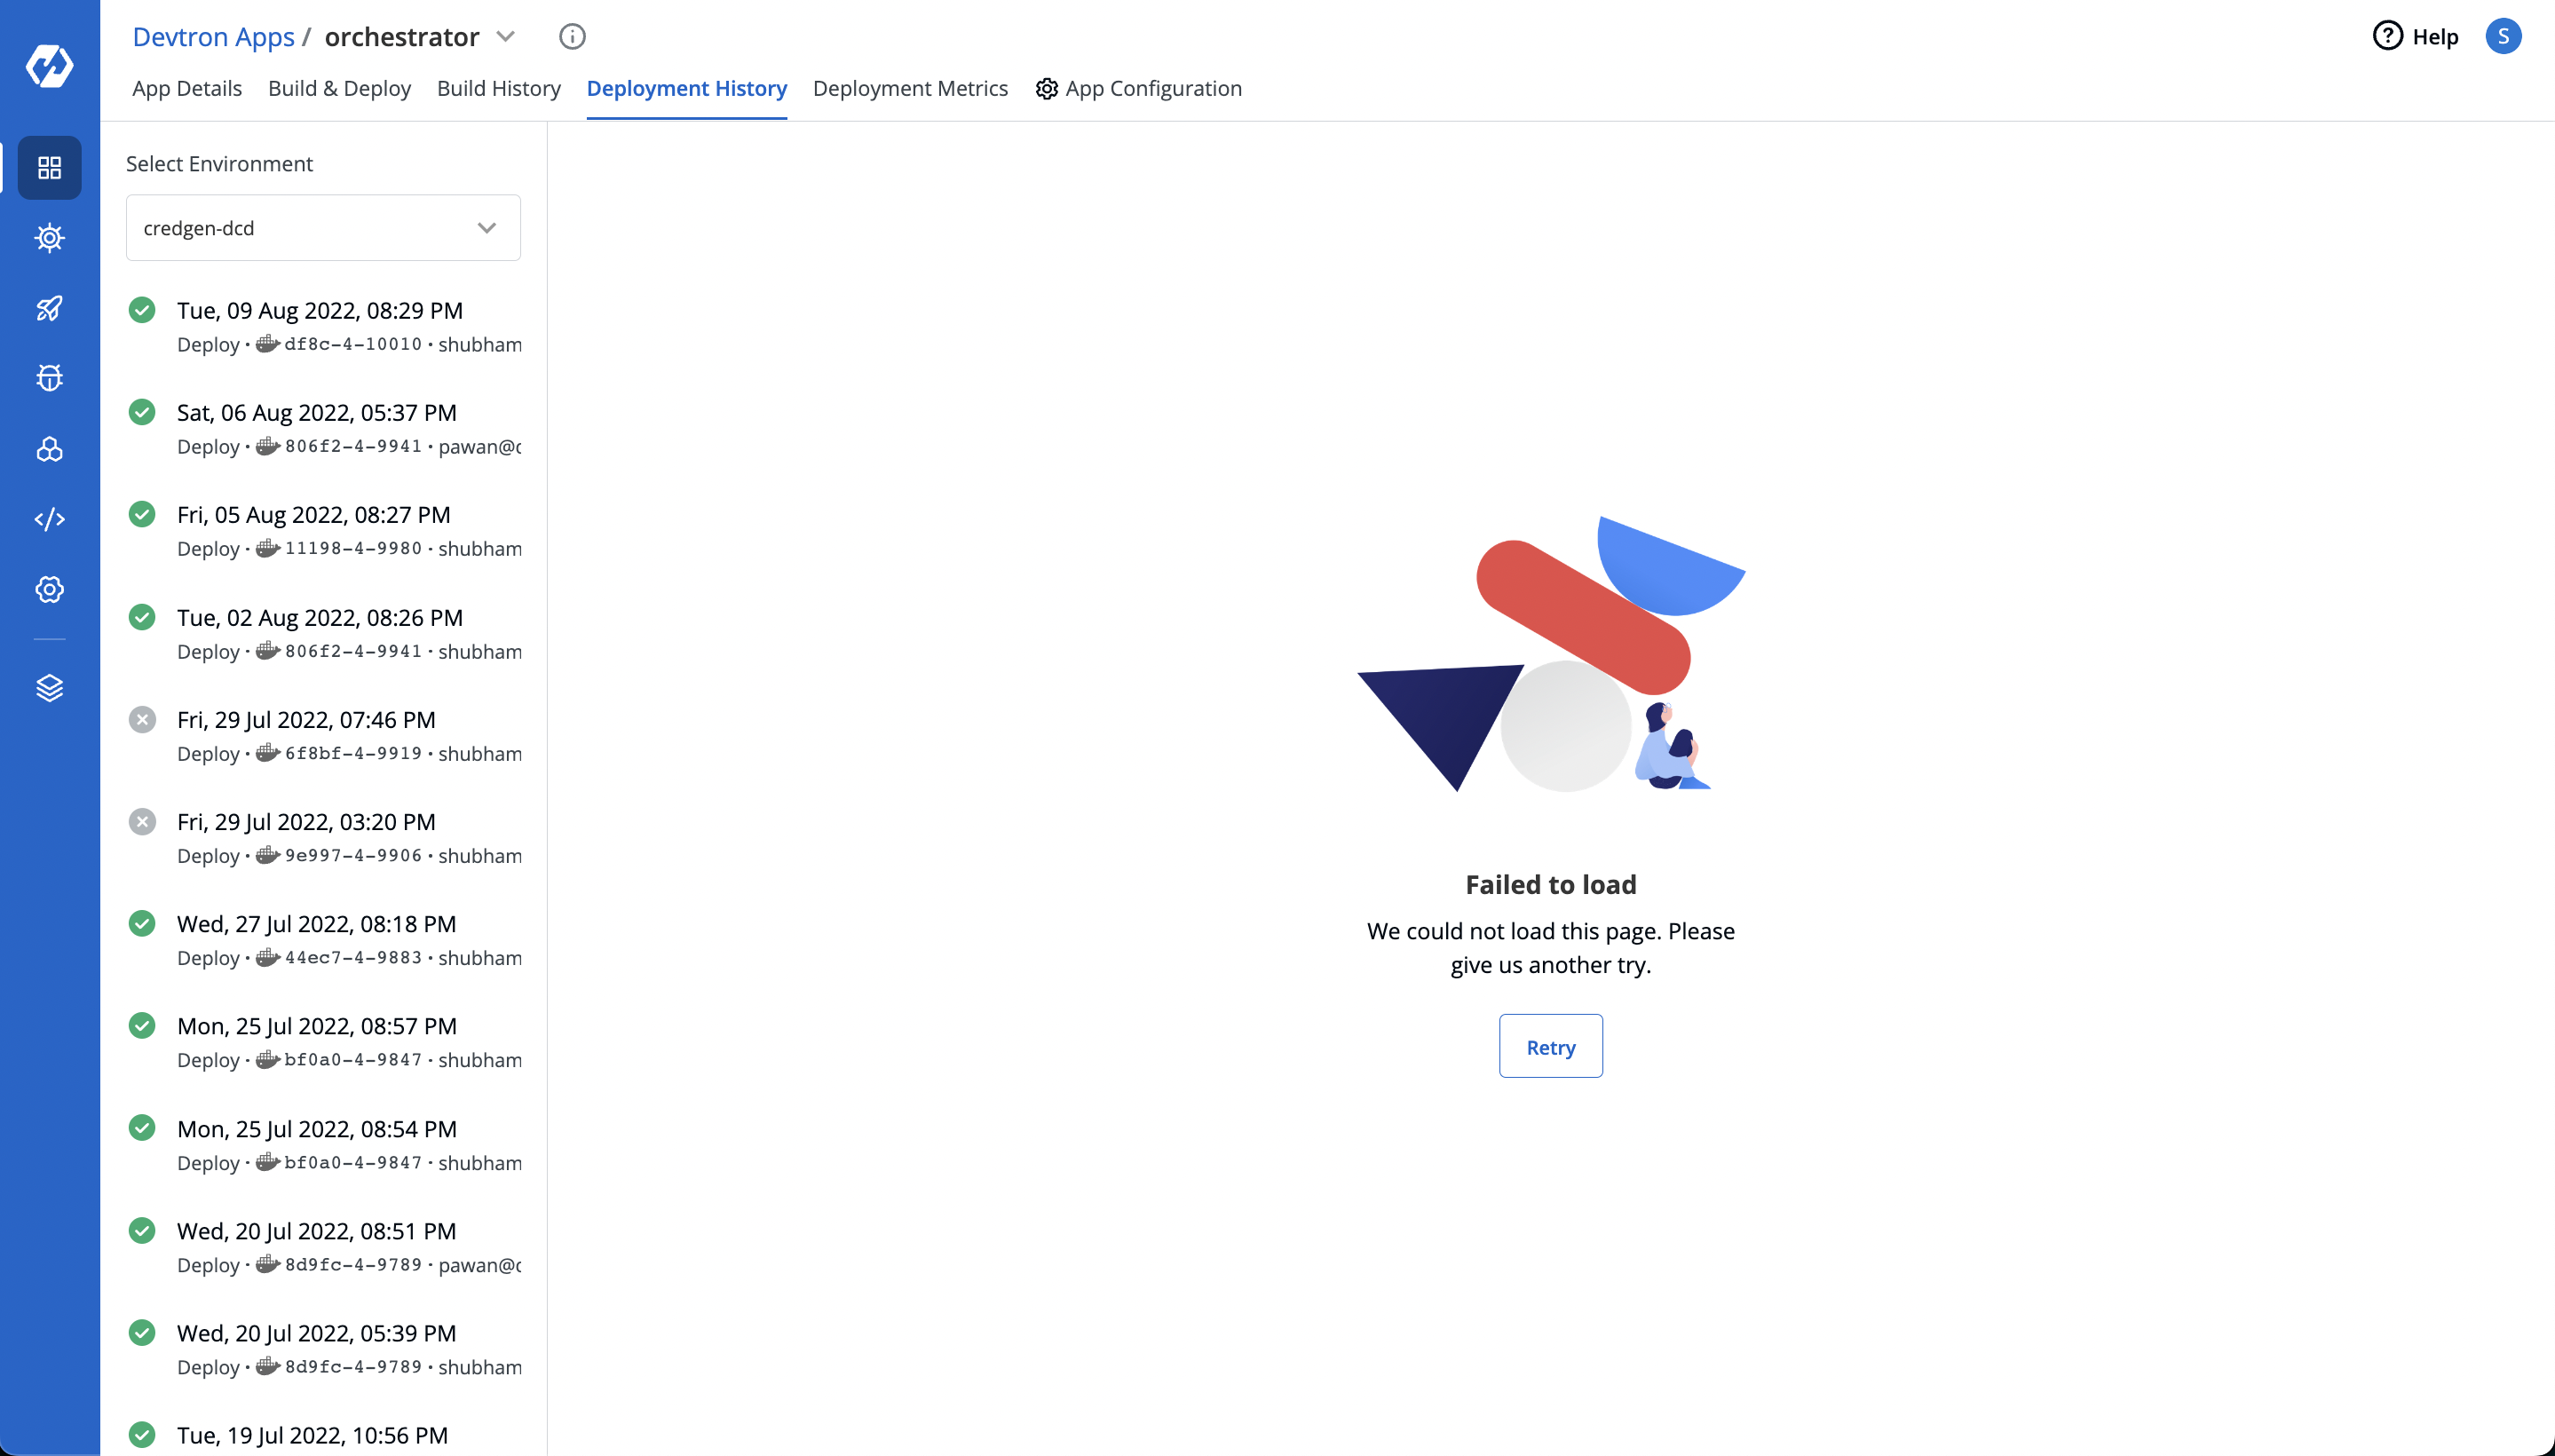Expand the orchestrator app switcher chevron
Screen dimensions: 2555x1456
tap(506, 37)
